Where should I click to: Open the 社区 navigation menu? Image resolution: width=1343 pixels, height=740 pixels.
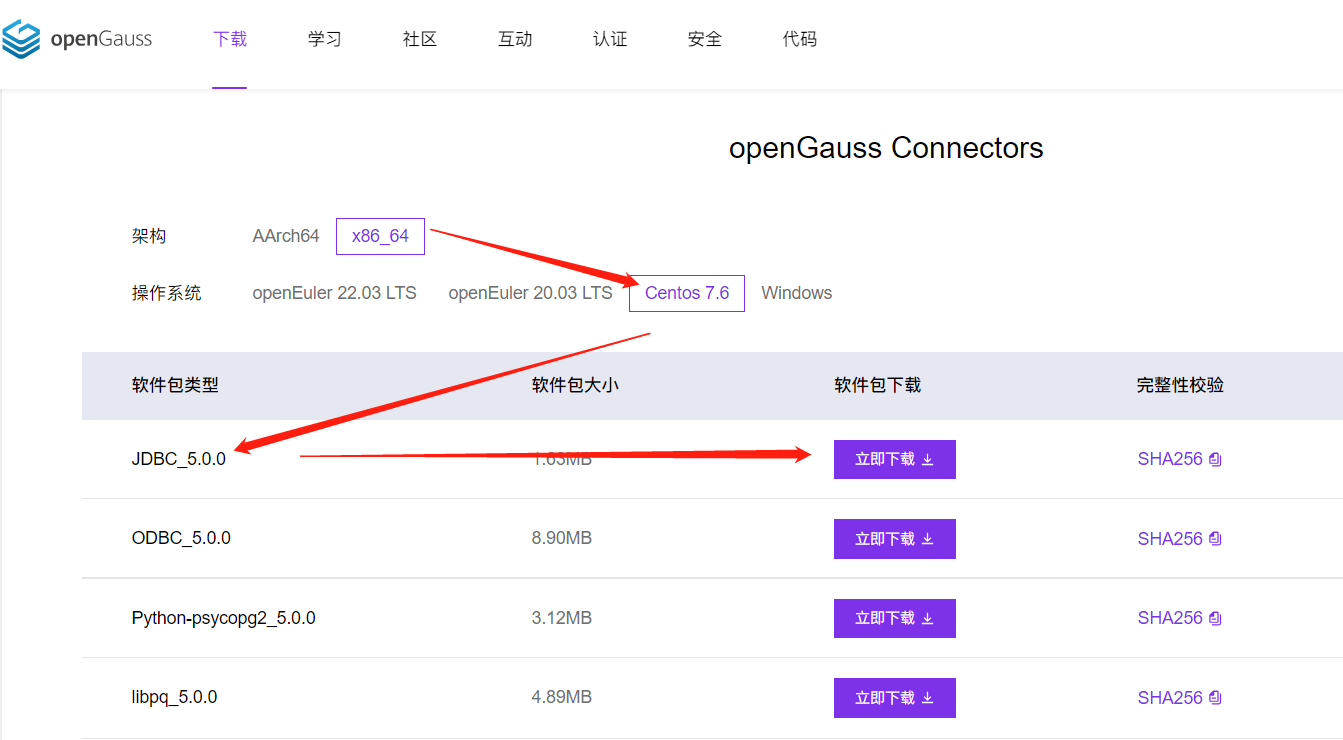(x=420, y=40)
